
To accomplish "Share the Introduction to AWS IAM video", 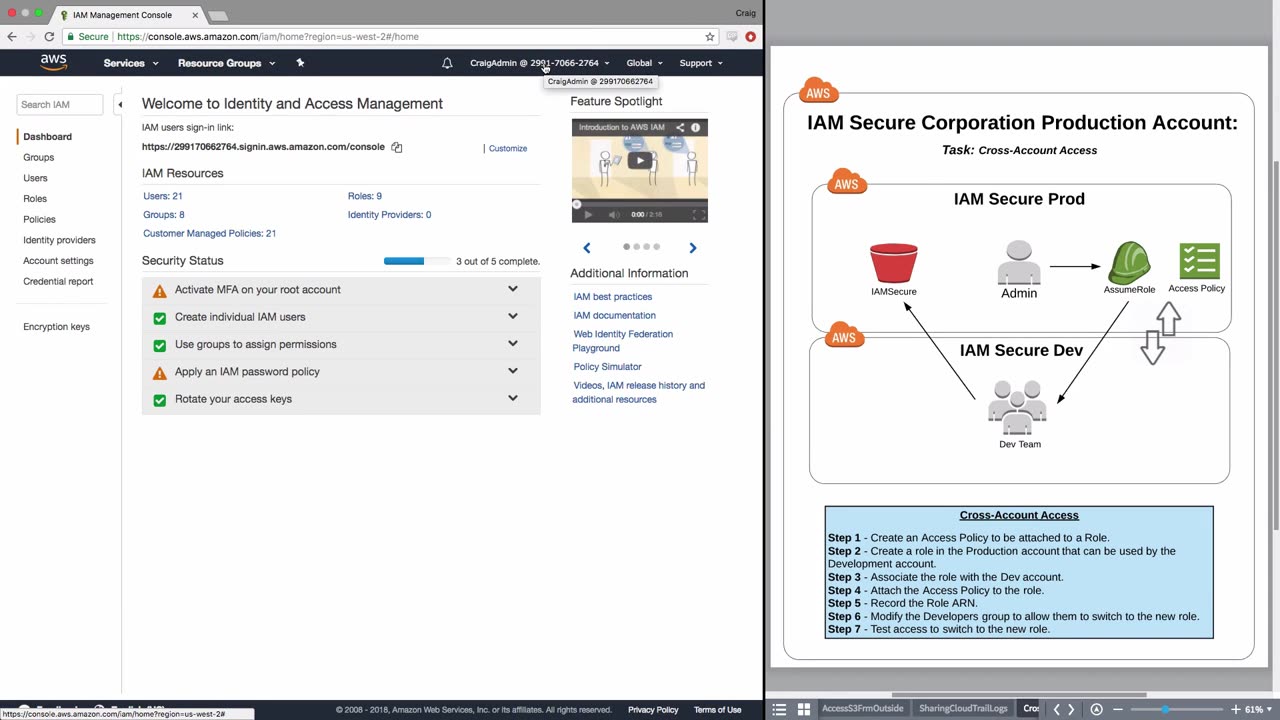I will click(x=680, y=127).
